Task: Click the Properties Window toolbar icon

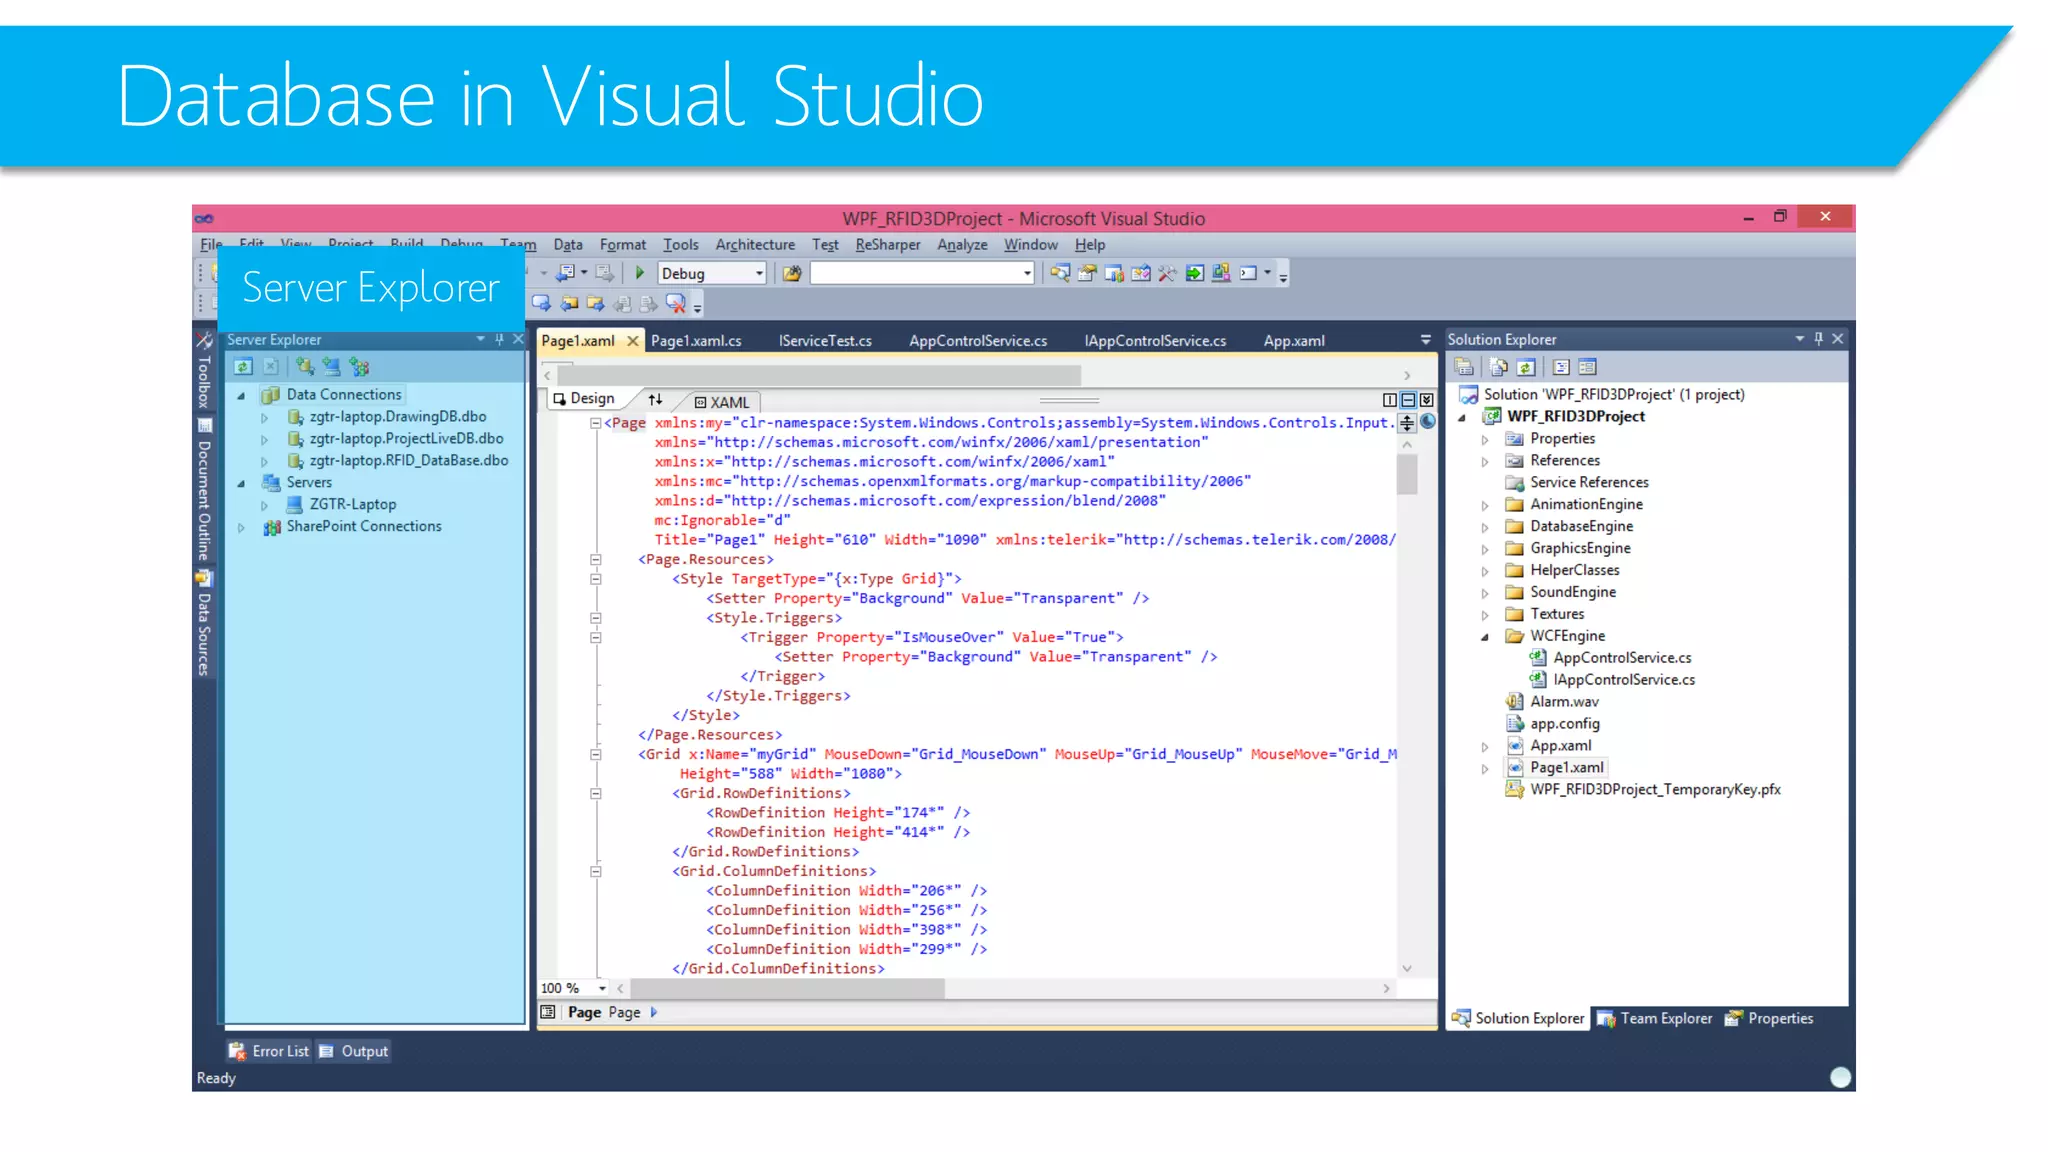Action: click(x=1087, y=273)
